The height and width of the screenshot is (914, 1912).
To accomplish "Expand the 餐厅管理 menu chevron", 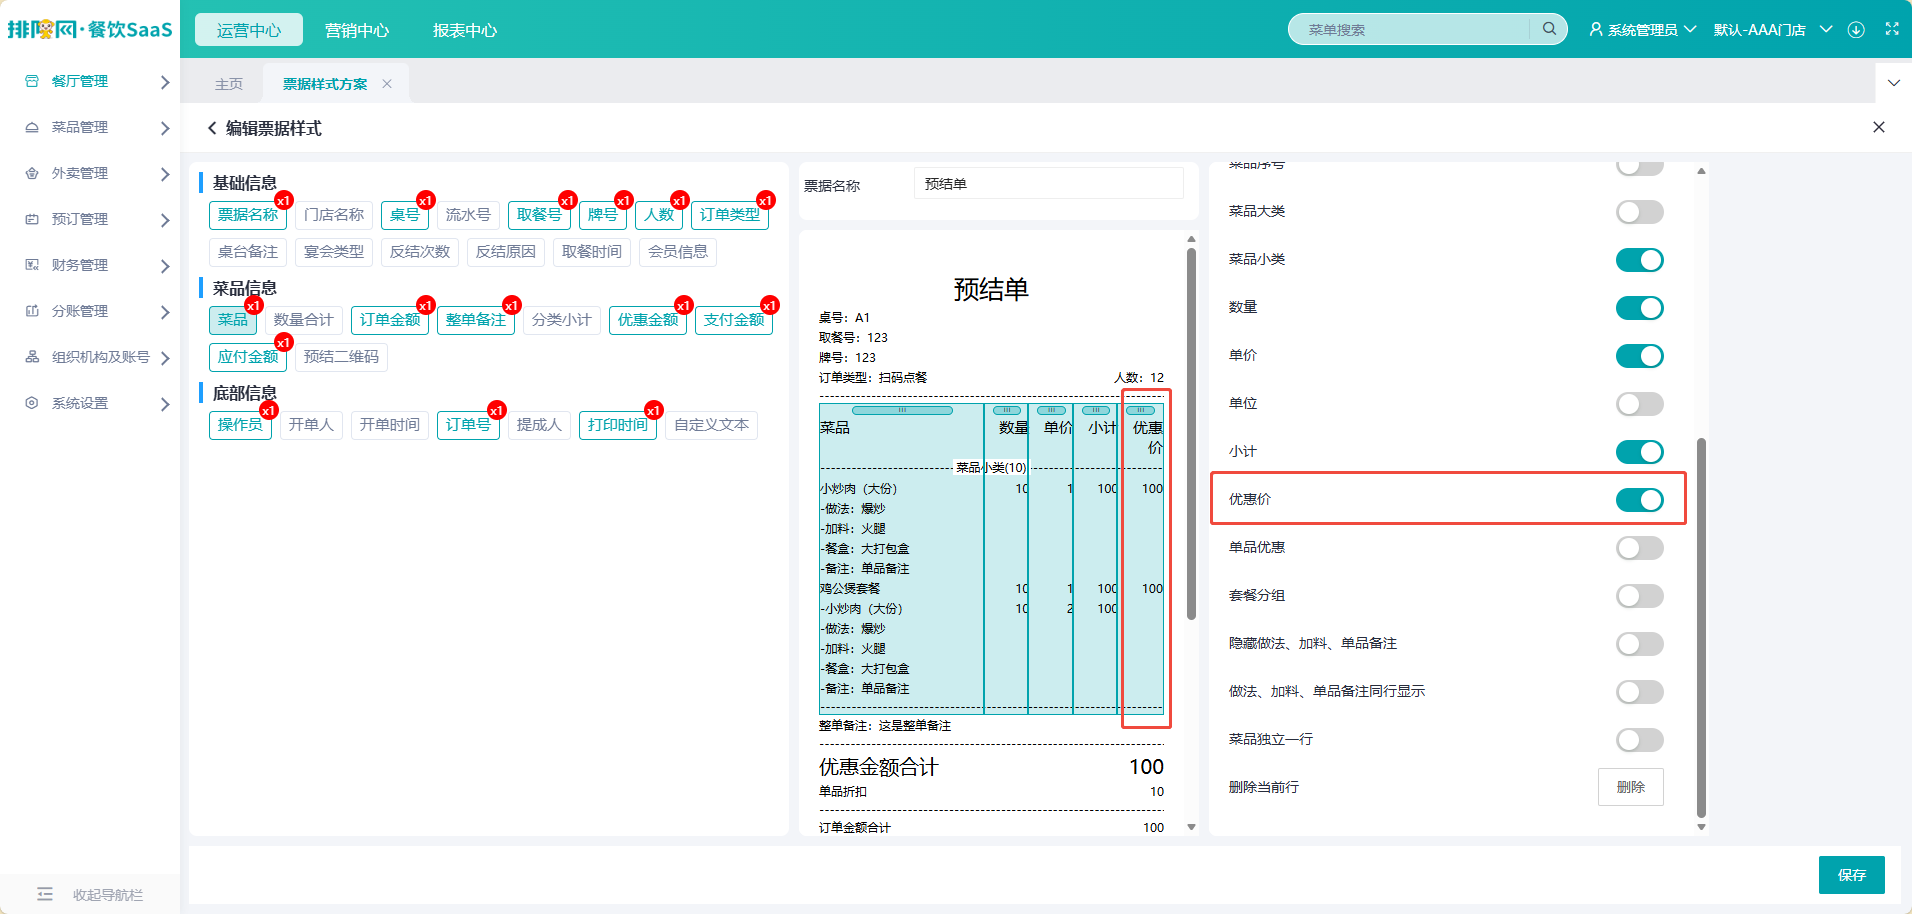I will [x=165, y=82].
